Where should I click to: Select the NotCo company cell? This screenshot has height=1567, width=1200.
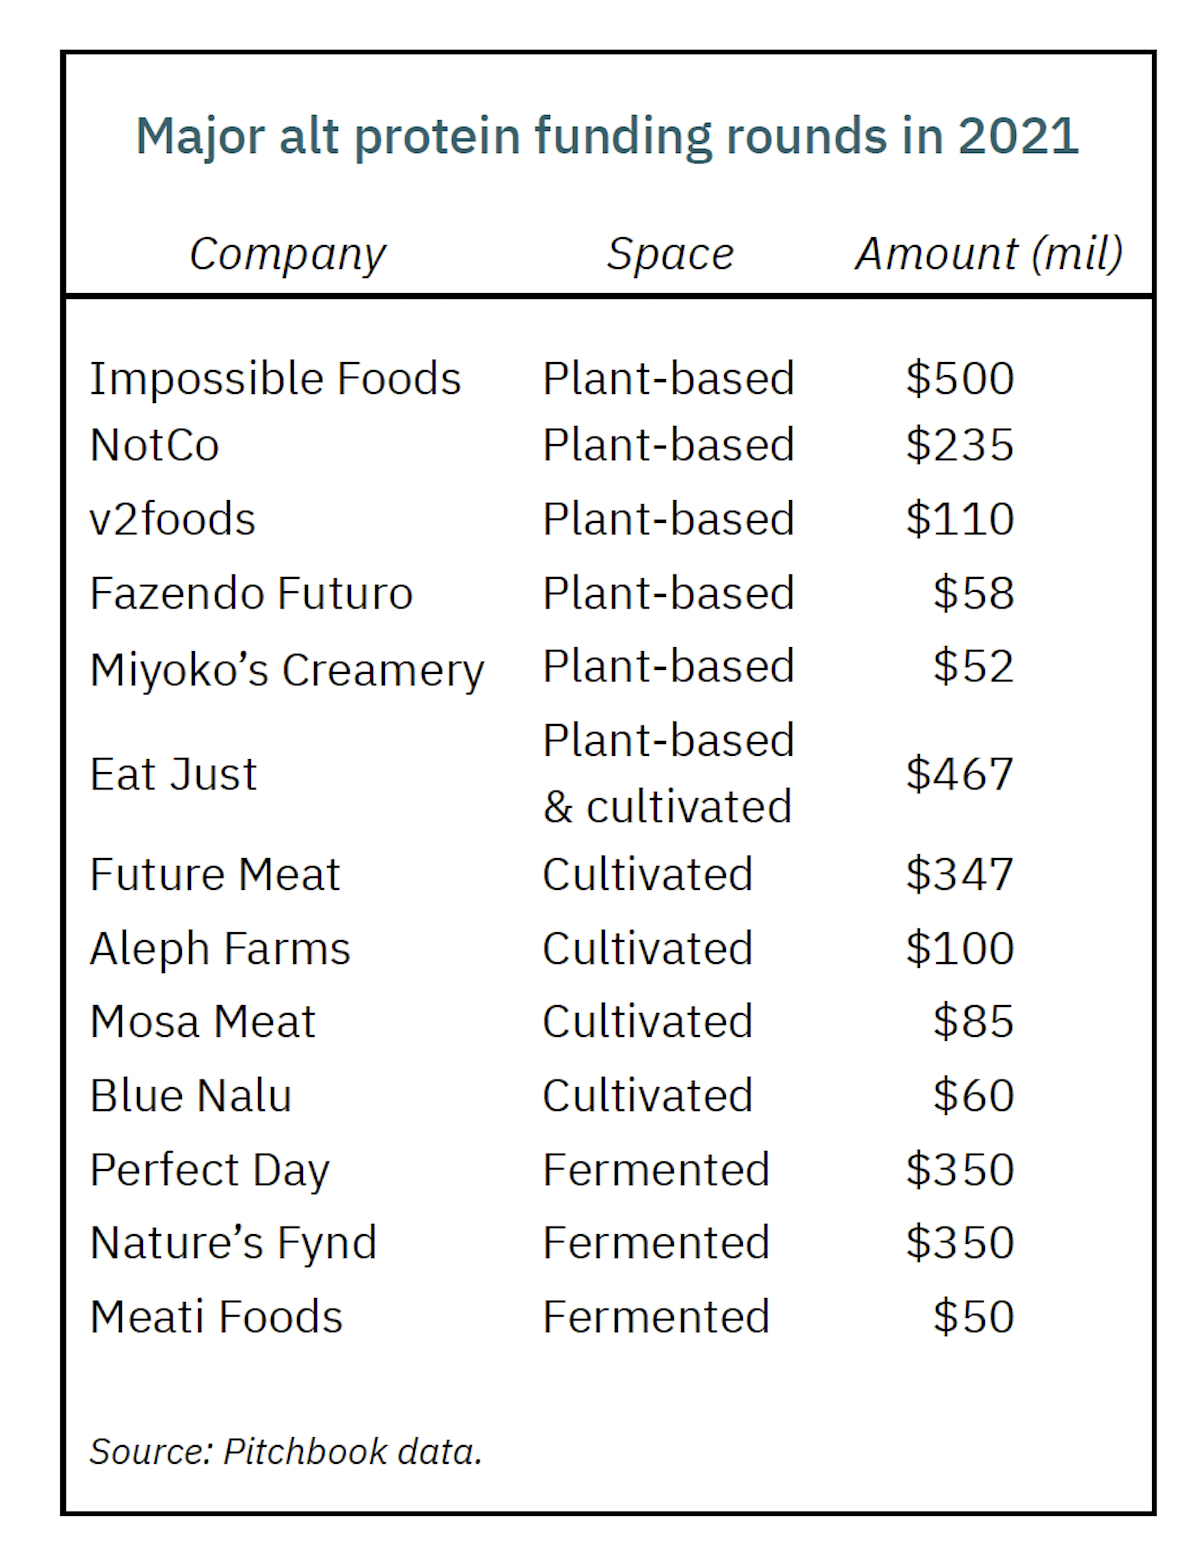pos(154,445)
